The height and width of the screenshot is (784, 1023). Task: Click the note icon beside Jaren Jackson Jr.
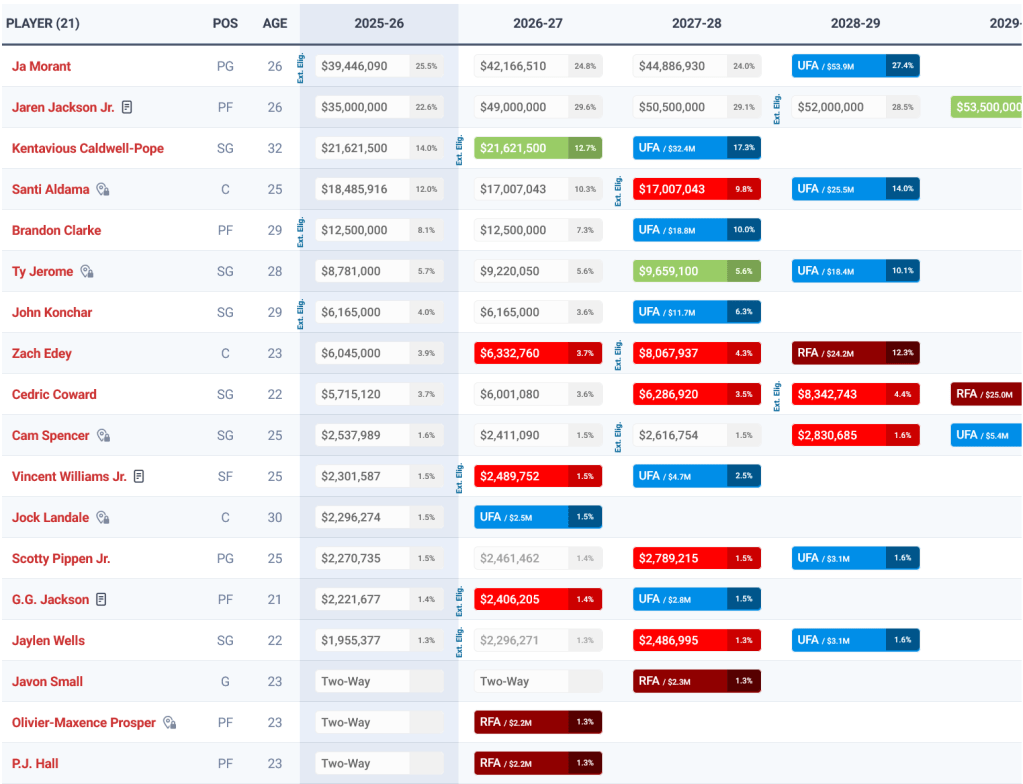[127, 107]
